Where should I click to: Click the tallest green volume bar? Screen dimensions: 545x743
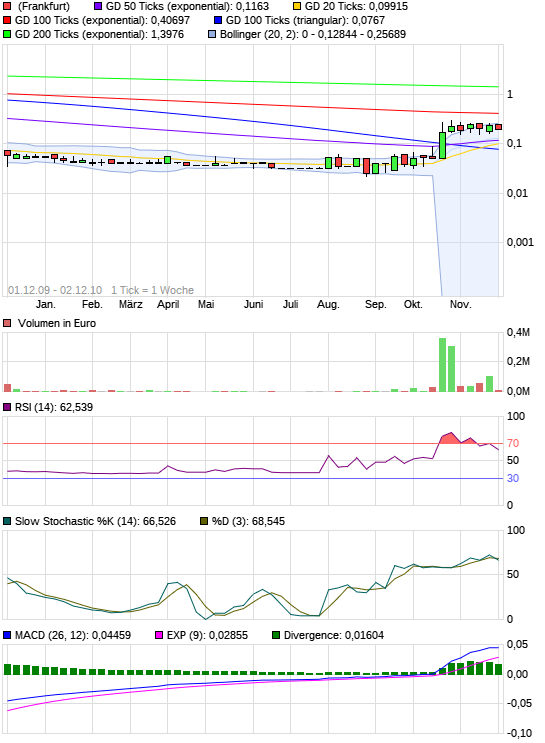coord(442,365)
